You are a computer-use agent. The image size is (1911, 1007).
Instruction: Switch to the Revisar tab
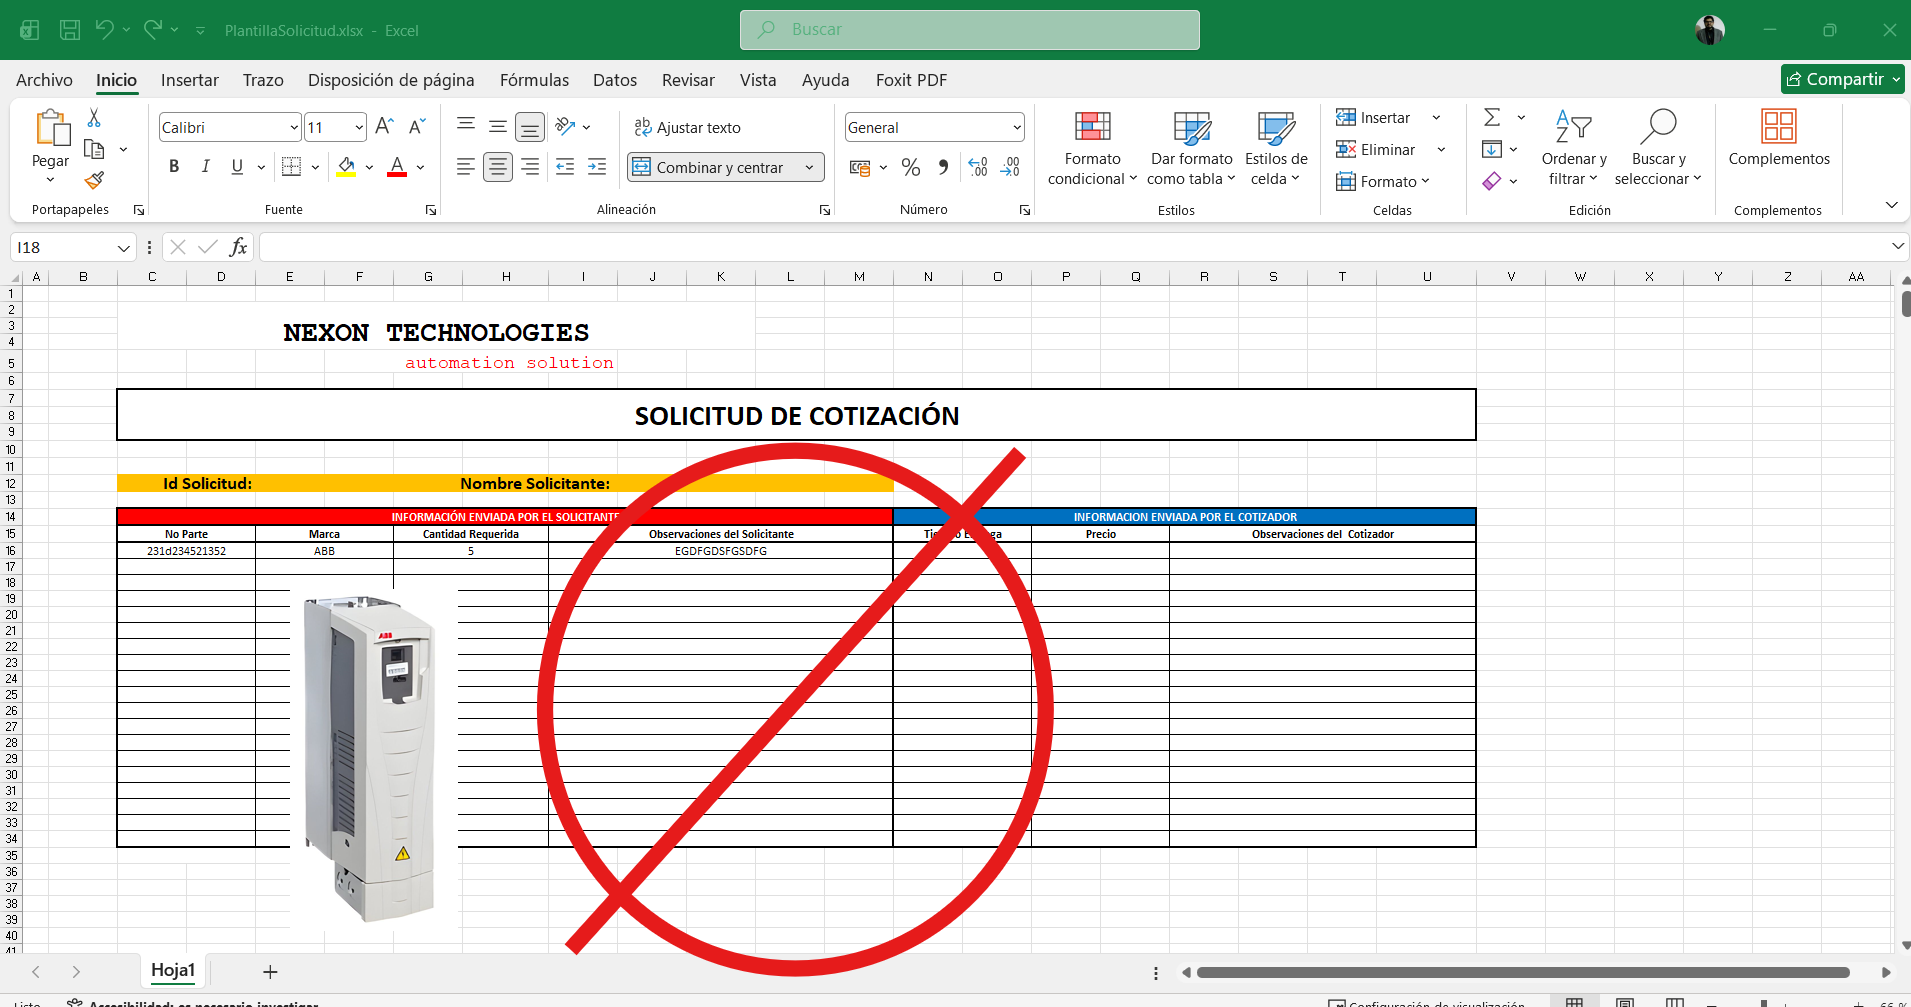[x=688, y=80]
